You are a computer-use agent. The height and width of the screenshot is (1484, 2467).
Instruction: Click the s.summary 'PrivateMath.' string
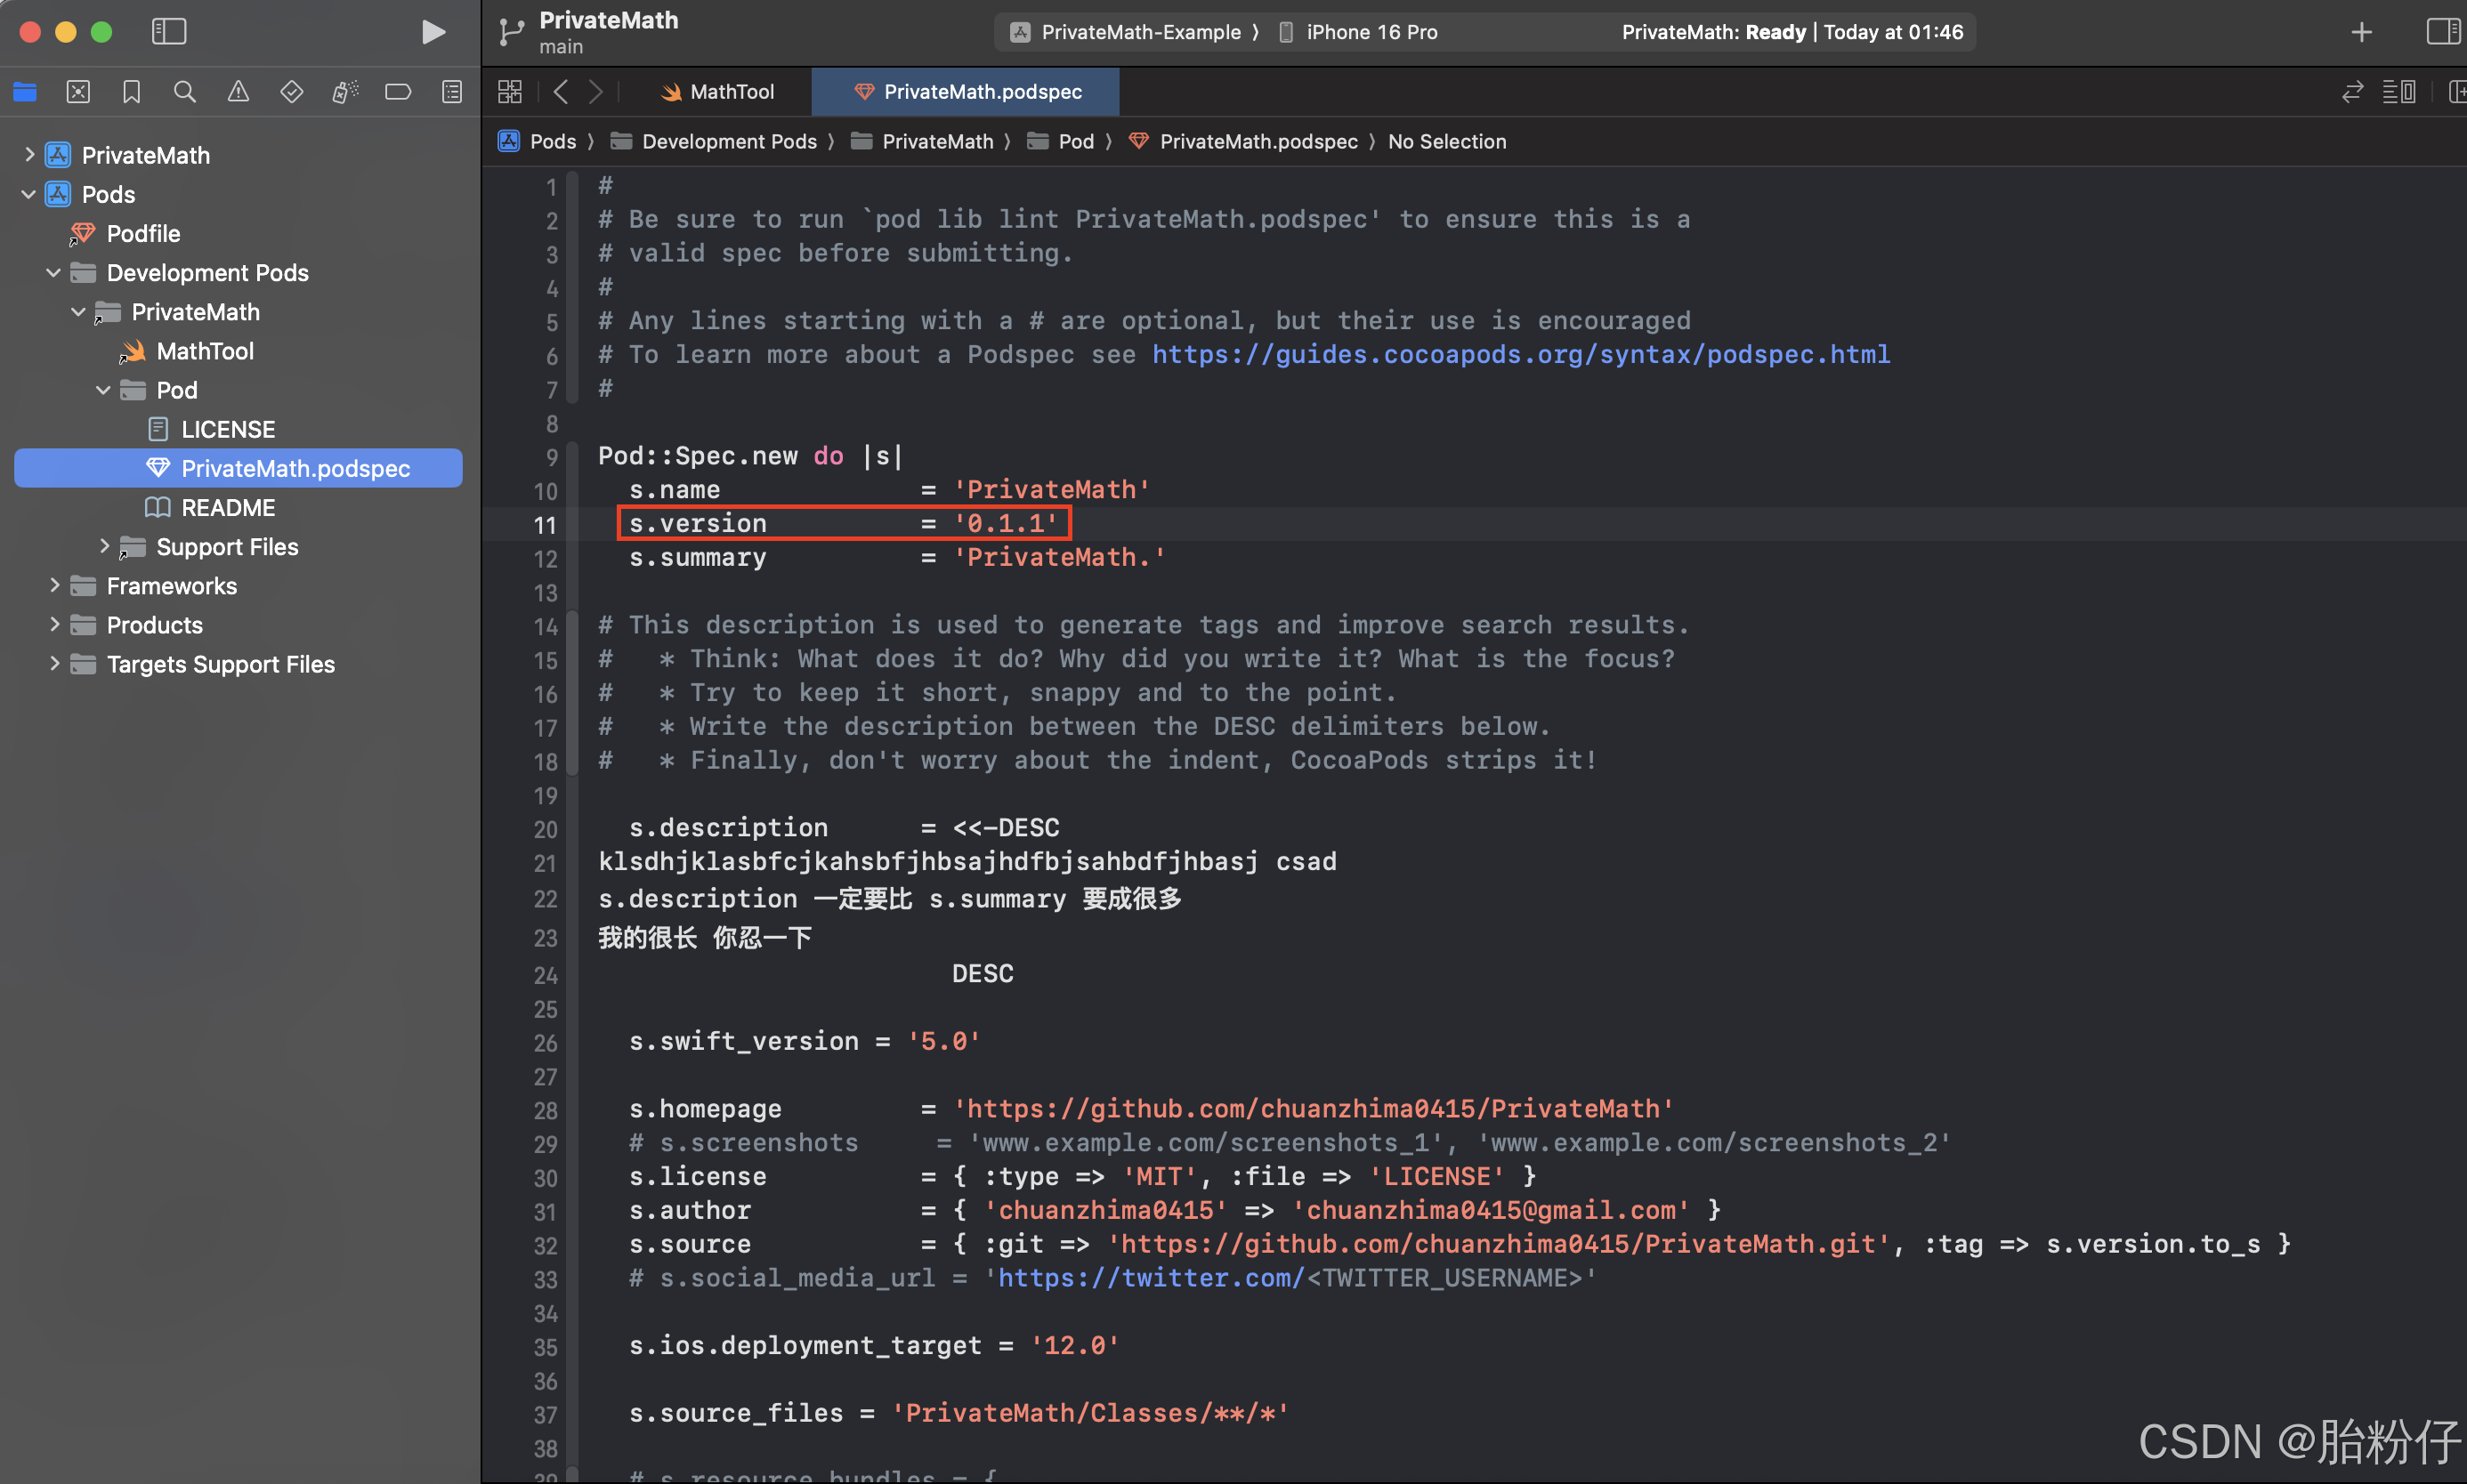click(x=1059, y=557)
